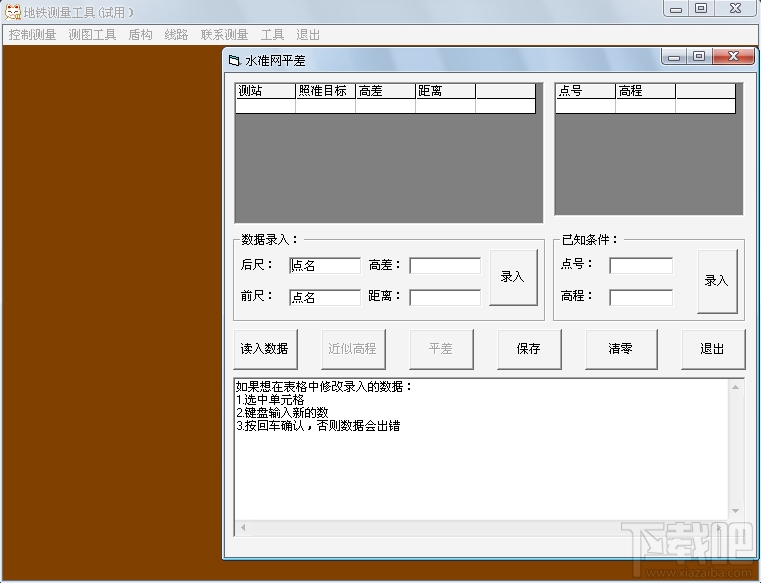Focus the 点号 input field

tap(641, 266)
